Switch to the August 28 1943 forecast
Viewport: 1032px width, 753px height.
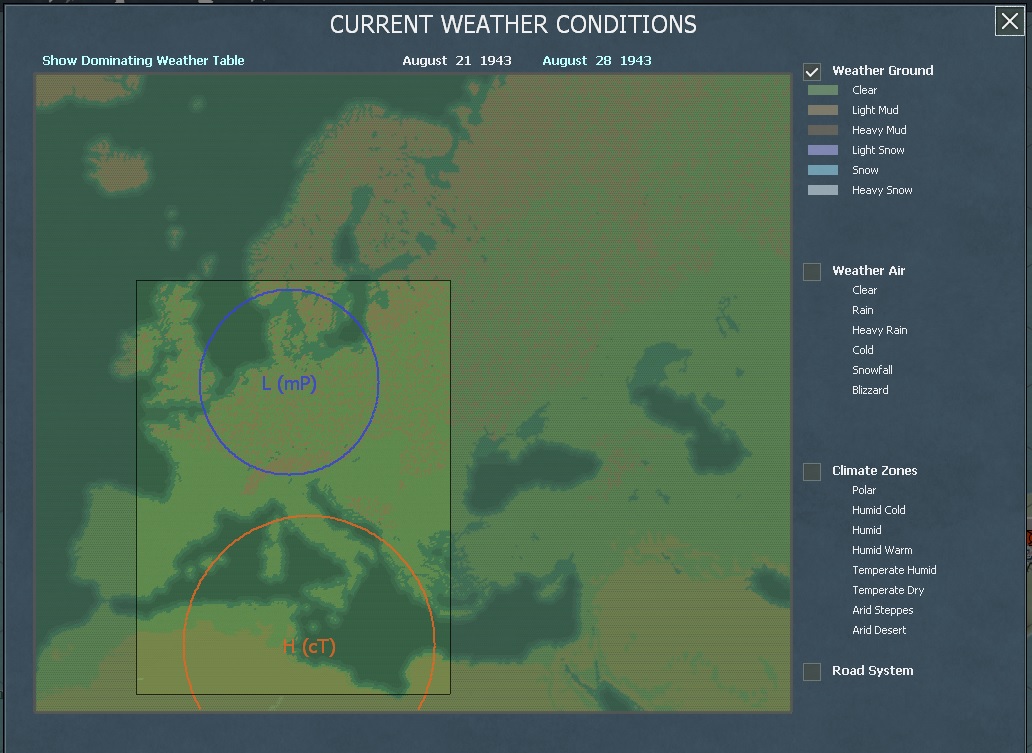click(x=596, y=60)
